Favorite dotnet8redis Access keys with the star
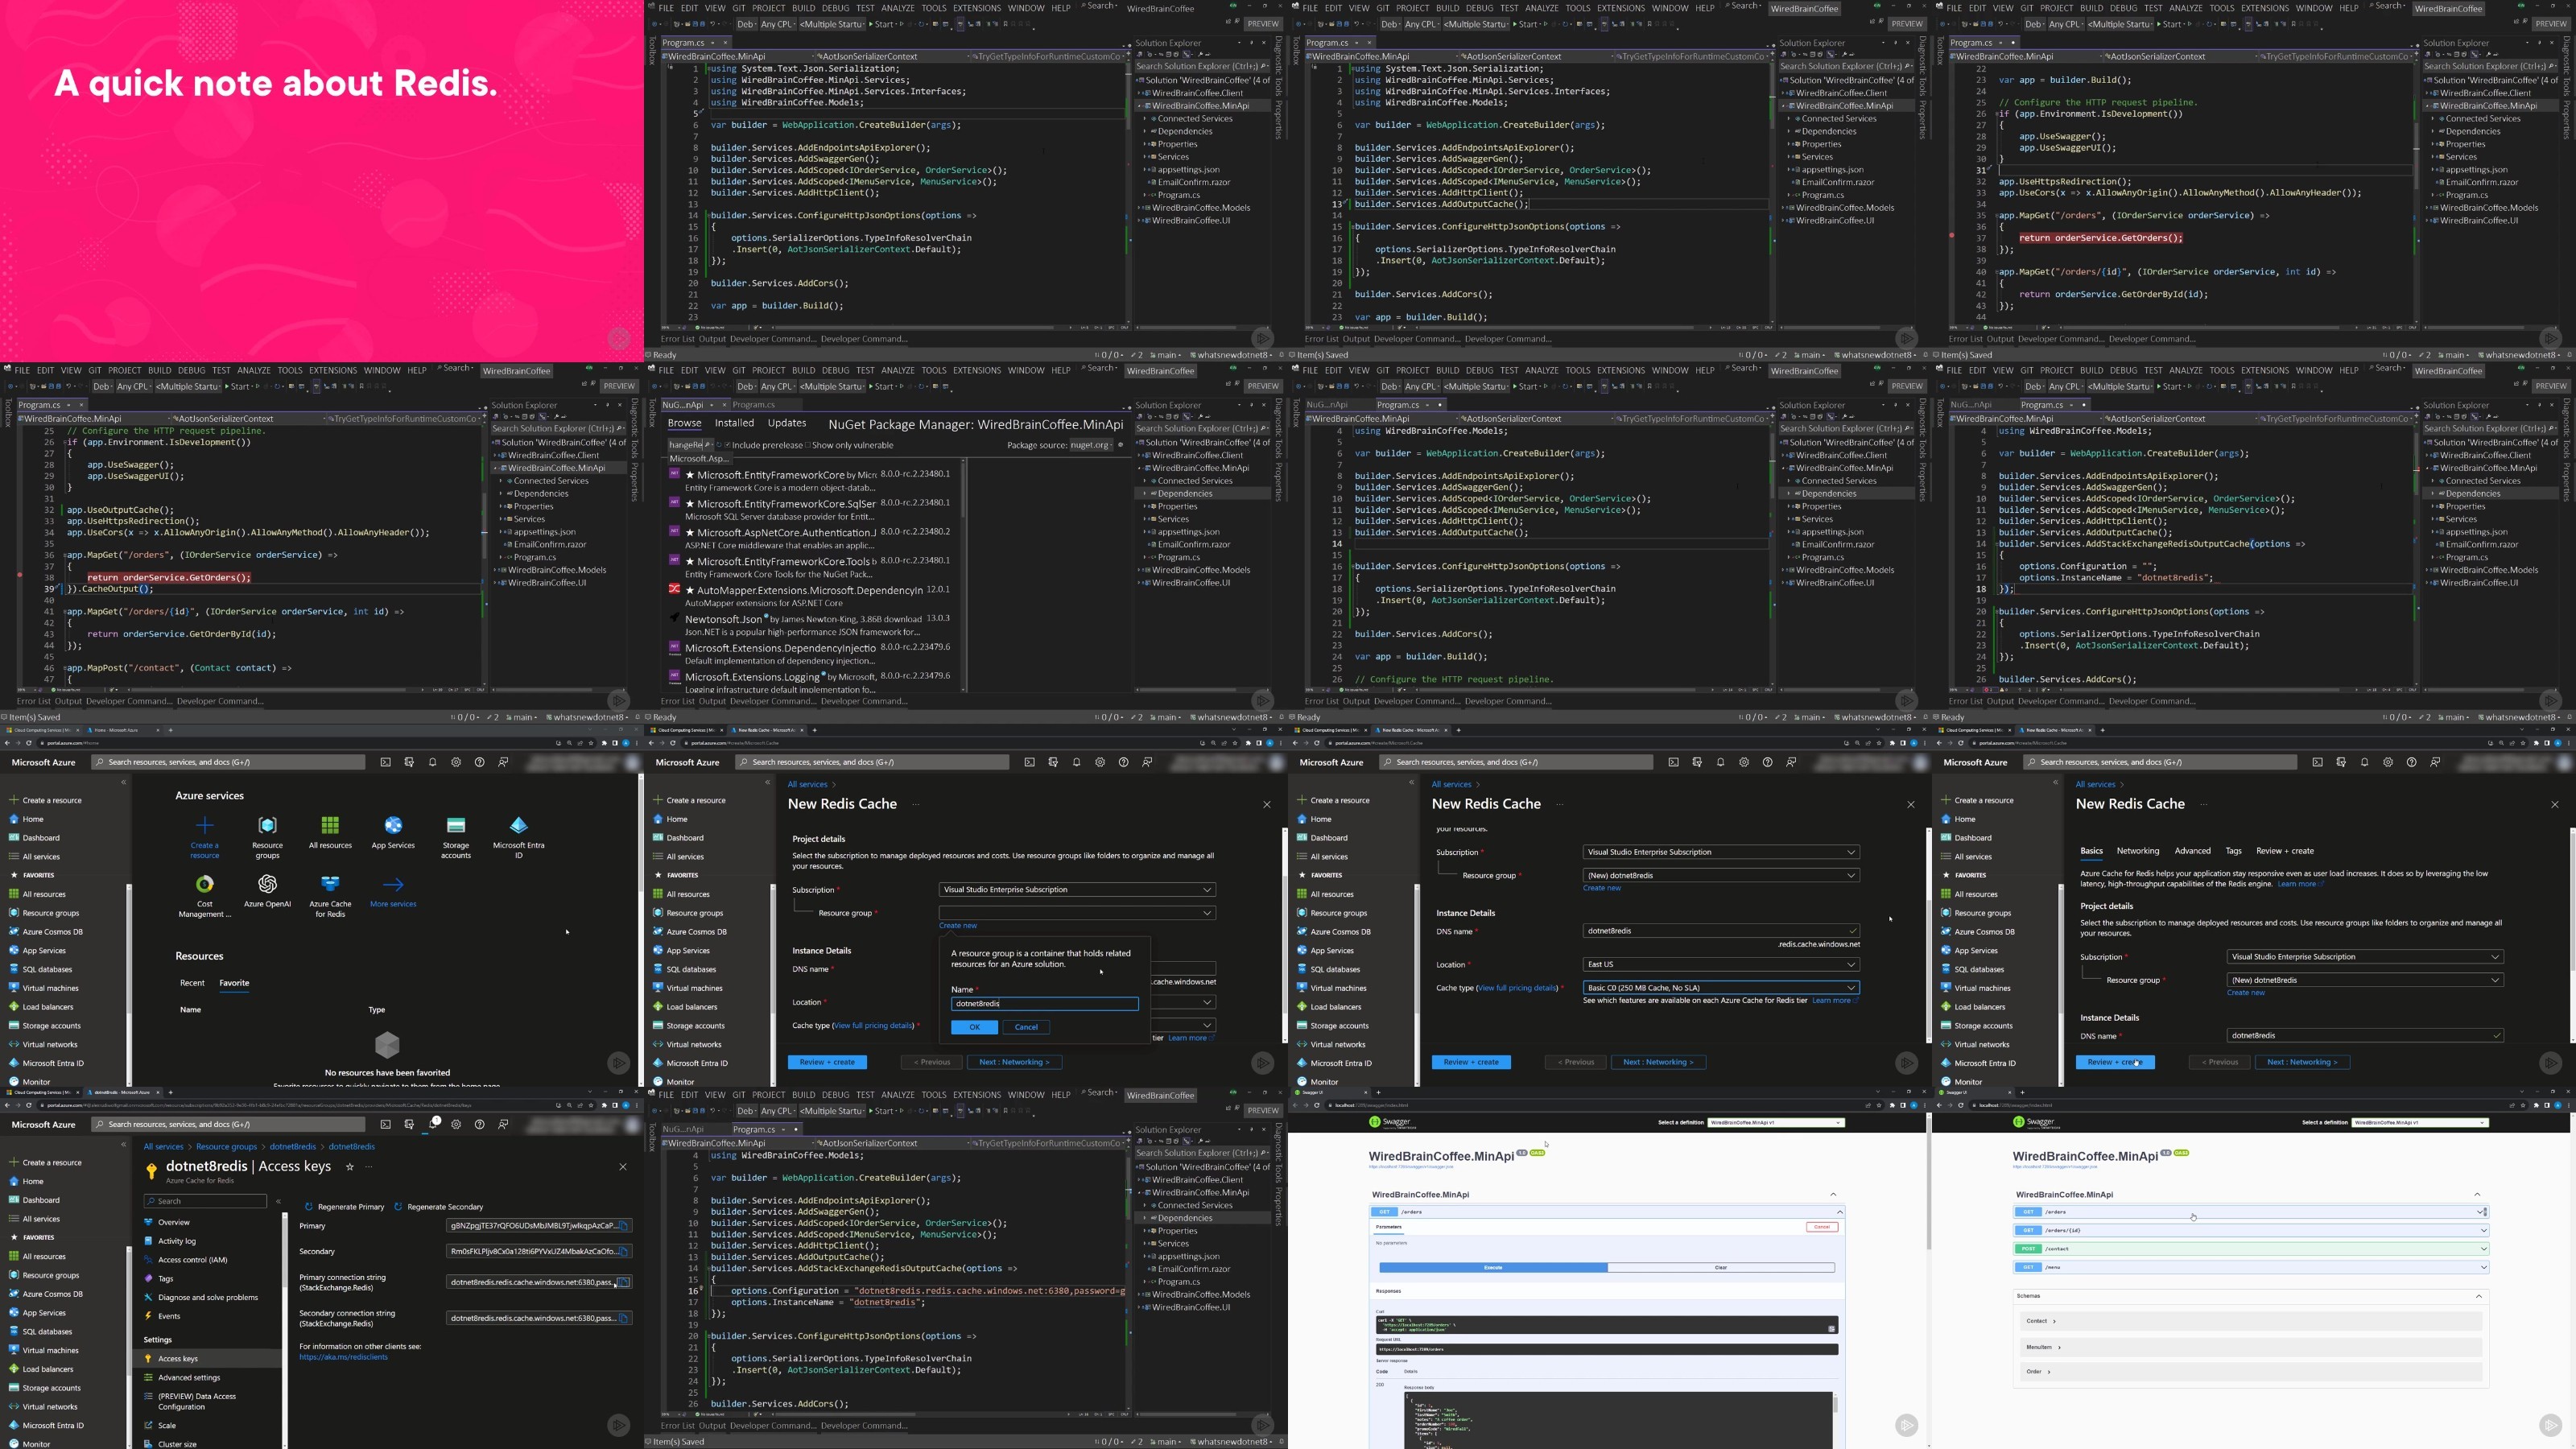The height and width of the screenshot is (1449, 2576). tap(349, 1166)
